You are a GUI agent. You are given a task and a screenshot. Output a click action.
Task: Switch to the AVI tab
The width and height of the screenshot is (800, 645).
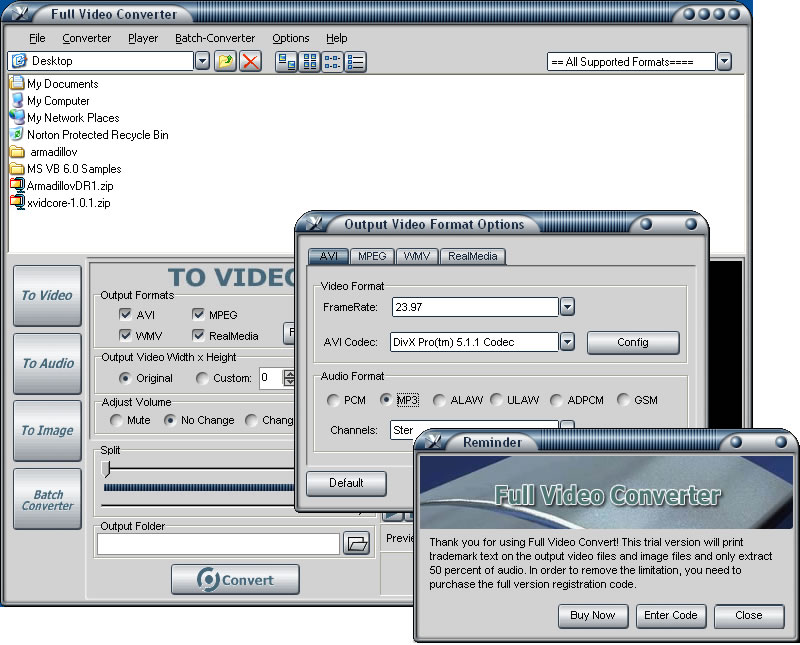[x=329, y=256]
